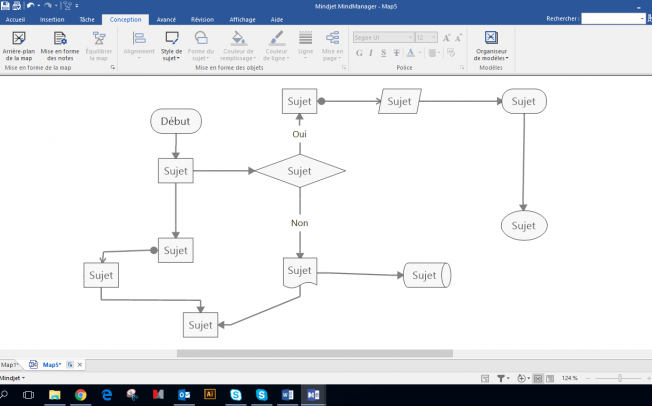The height and width of the screenshot is (406, 652).
Task: Close the Map5 document tab
Action: 80,365
